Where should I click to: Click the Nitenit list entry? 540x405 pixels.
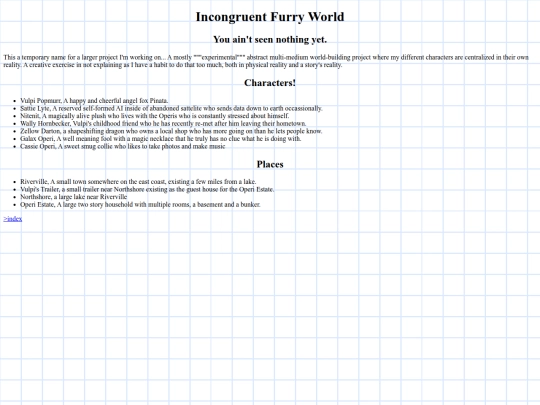tap(155, 116)
